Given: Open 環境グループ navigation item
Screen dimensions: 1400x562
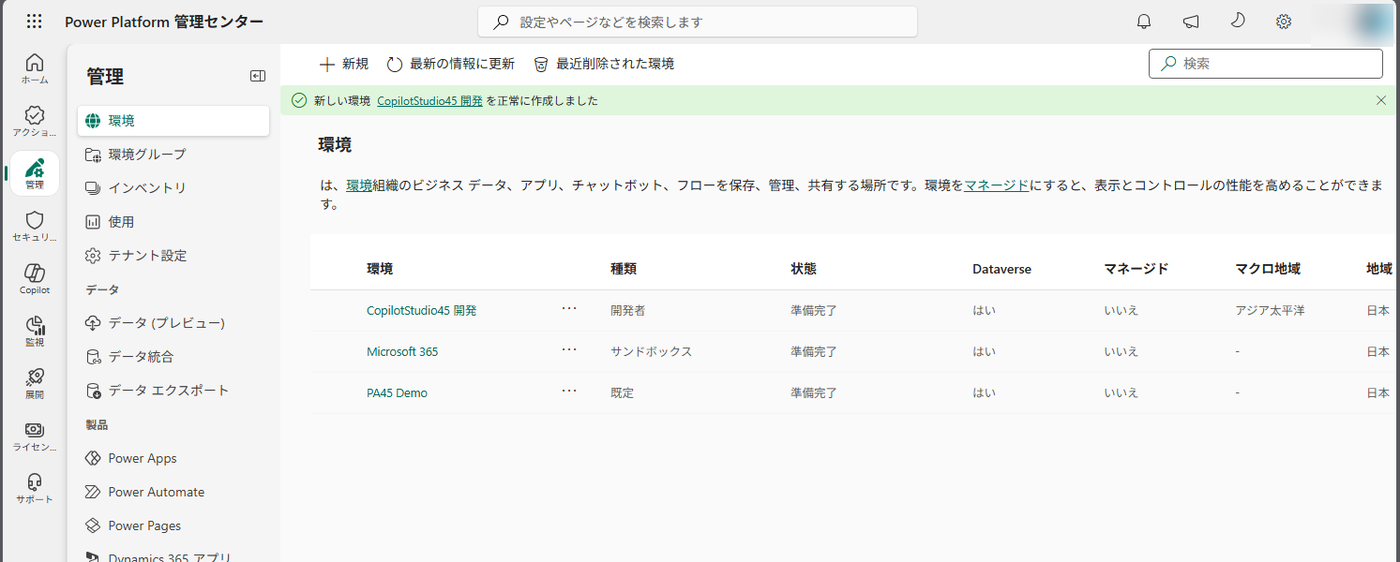Looking at the screenshot, I should [x=173, y=154].
